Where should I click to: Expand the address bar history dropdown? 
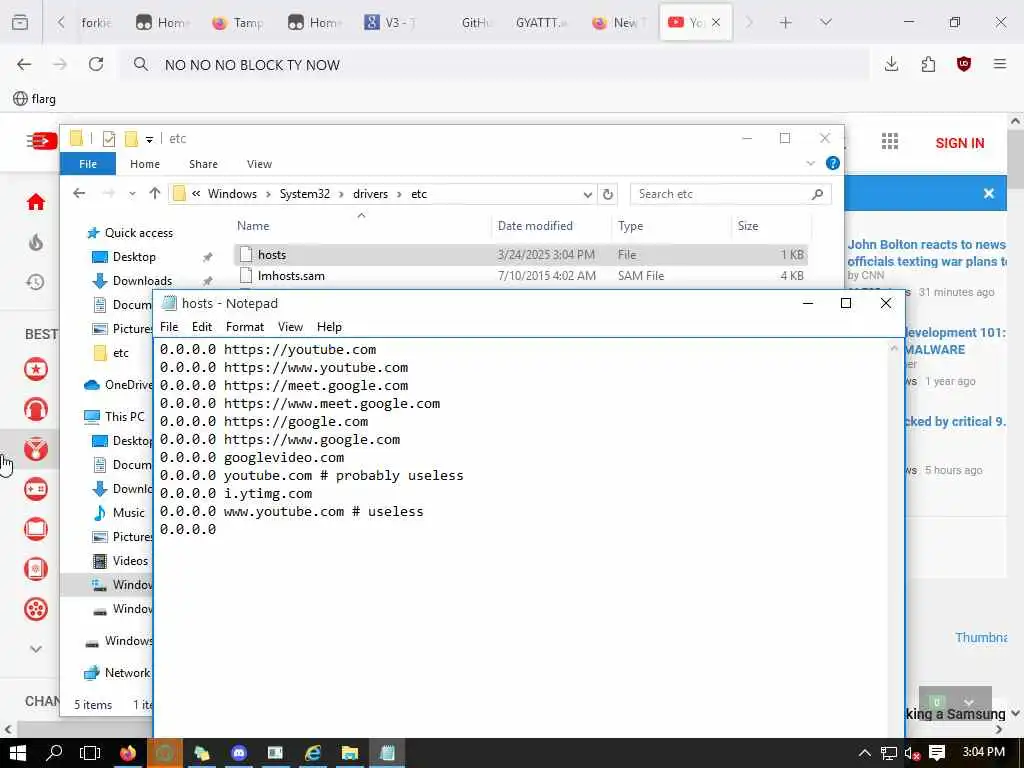coord(588,194)
